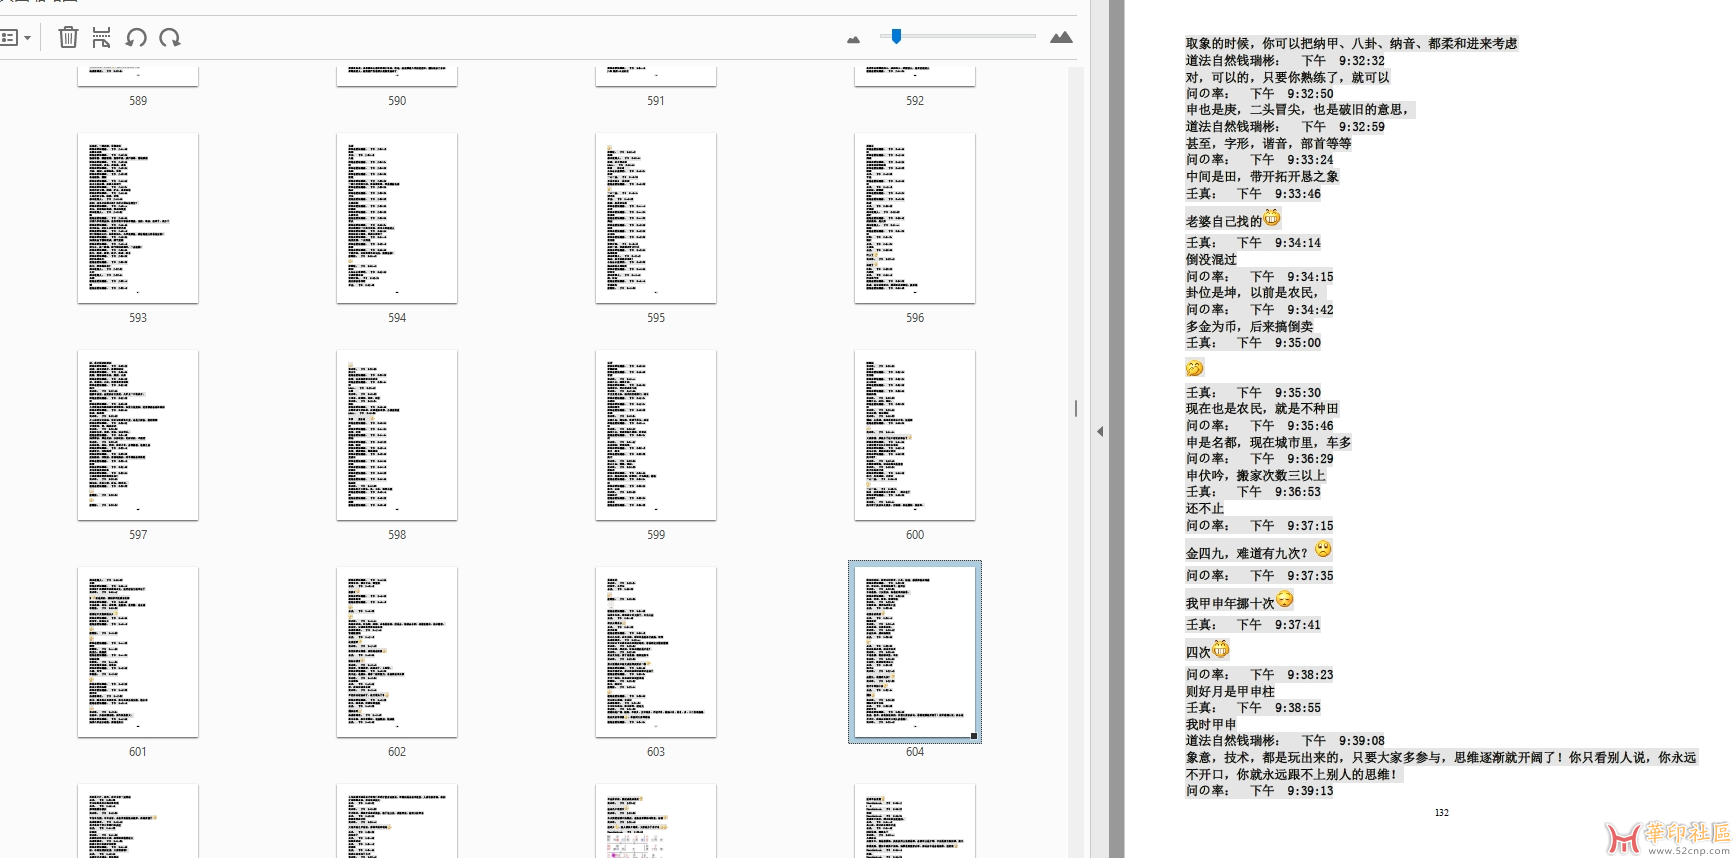
Task: Click the highlighted page 604 thumbnail
Action: 914,652
